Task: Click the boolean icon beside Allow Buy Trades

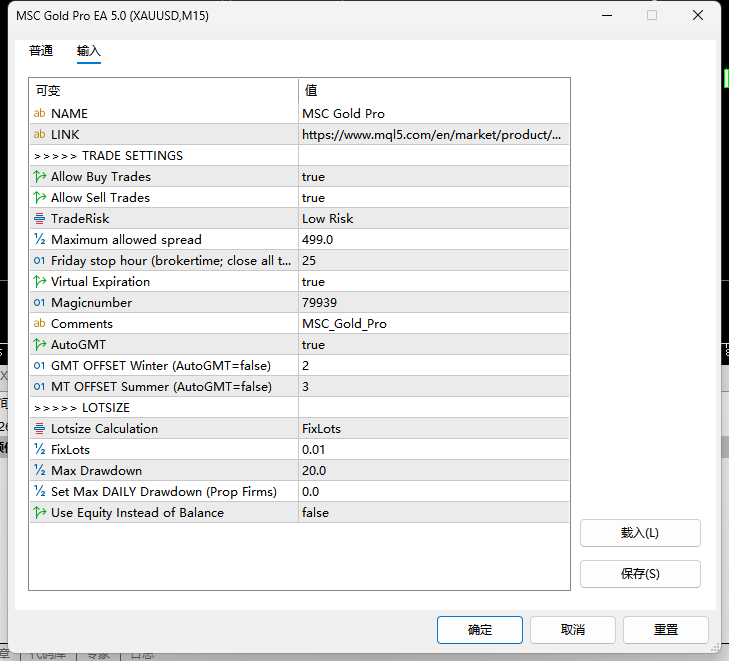Action: (x=40, y=177)
